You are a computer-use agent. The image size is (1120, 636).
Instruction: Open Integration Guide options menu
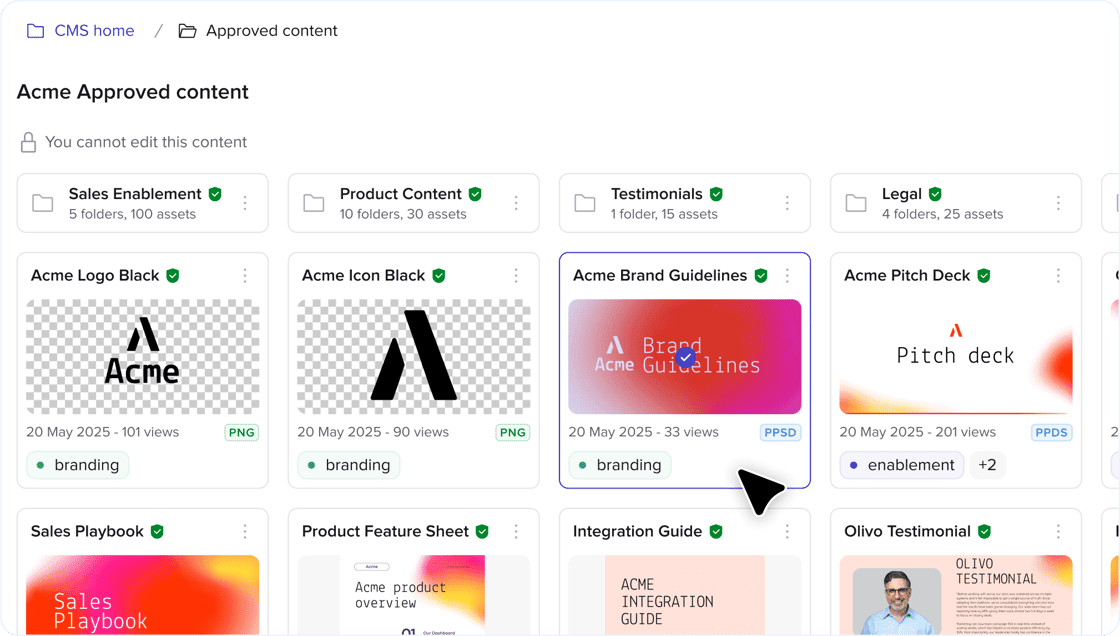(787, 531)
